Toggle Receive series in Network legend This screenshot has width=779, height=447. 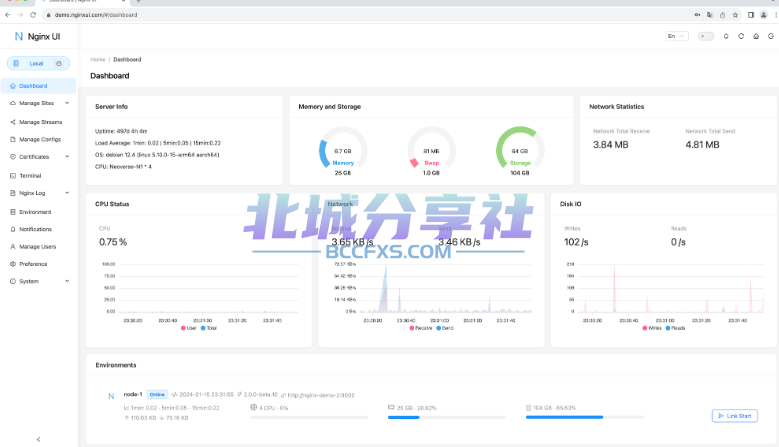(x=420, y=328)
